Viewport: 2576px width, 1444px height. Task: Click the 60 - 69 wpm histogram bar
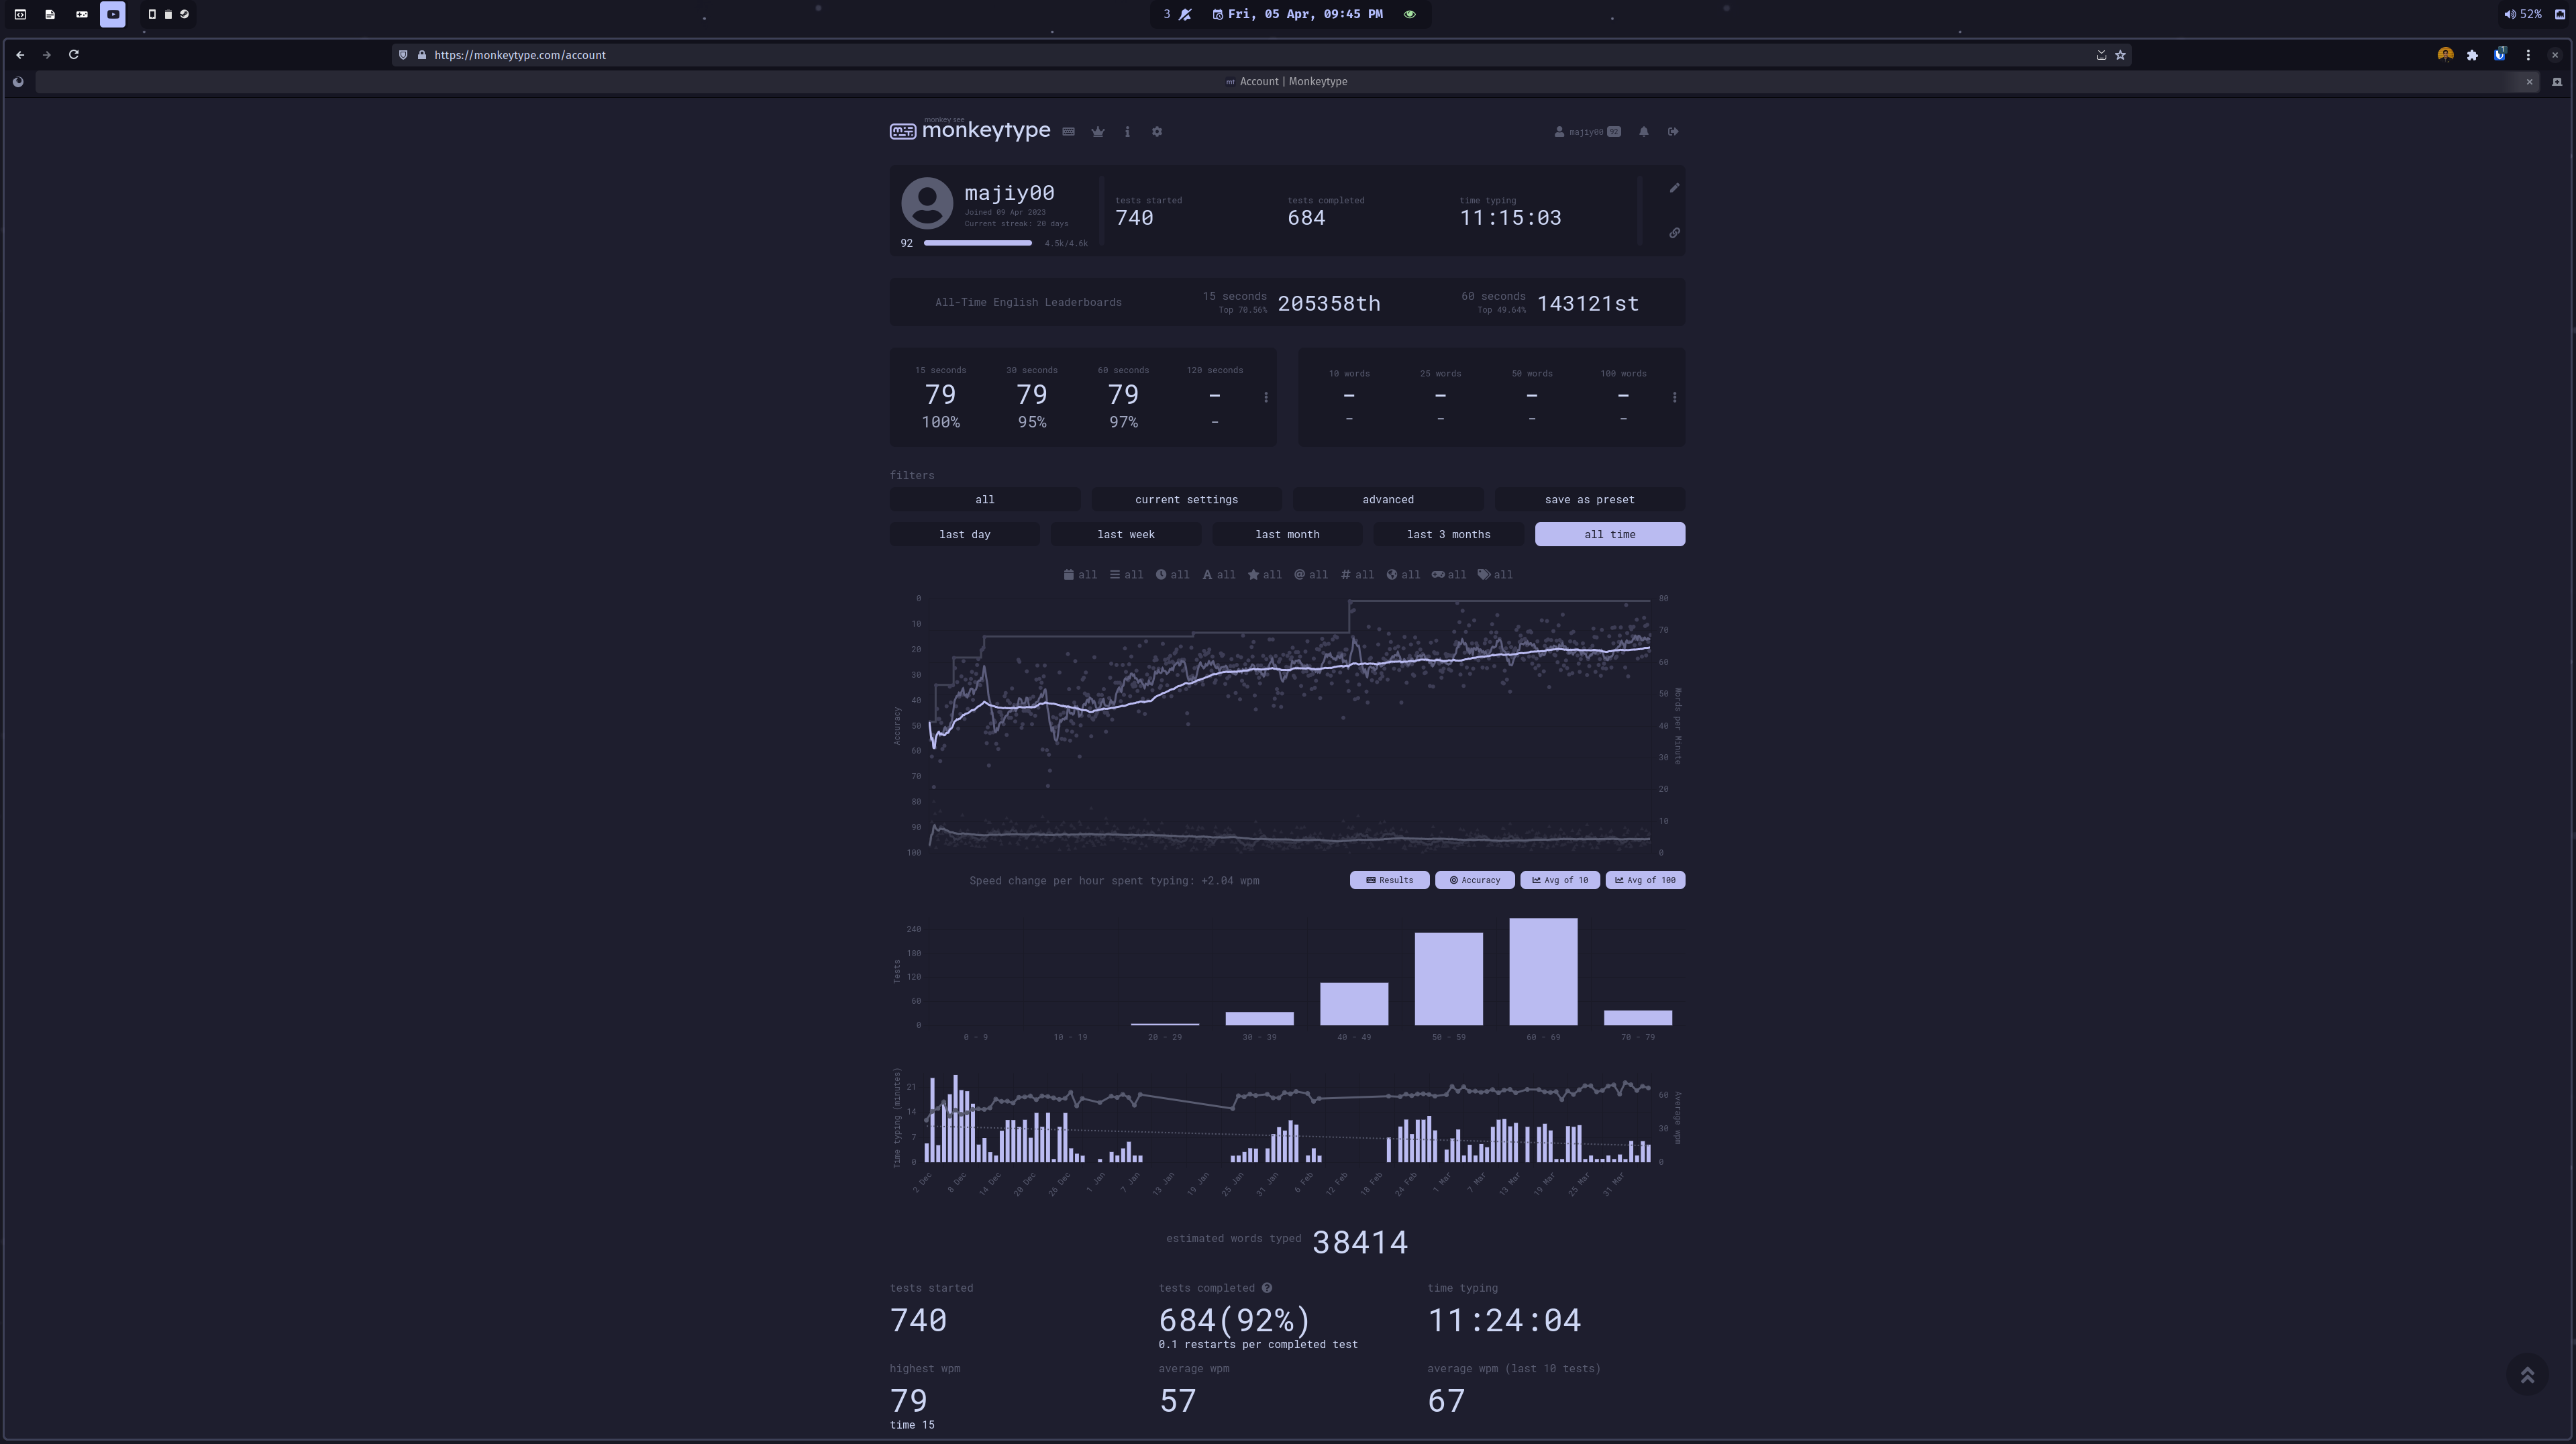(1543, 971)
